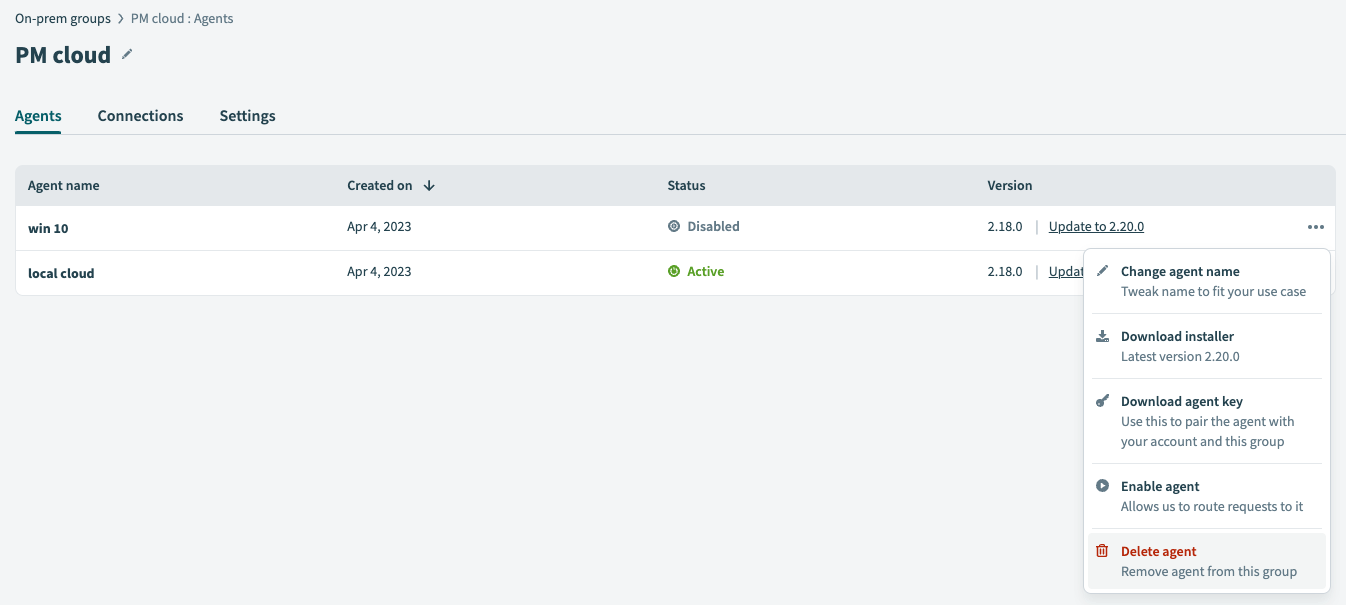Switch to the Connections tab
Screen dimensions: 1346x605
point(140,116)
